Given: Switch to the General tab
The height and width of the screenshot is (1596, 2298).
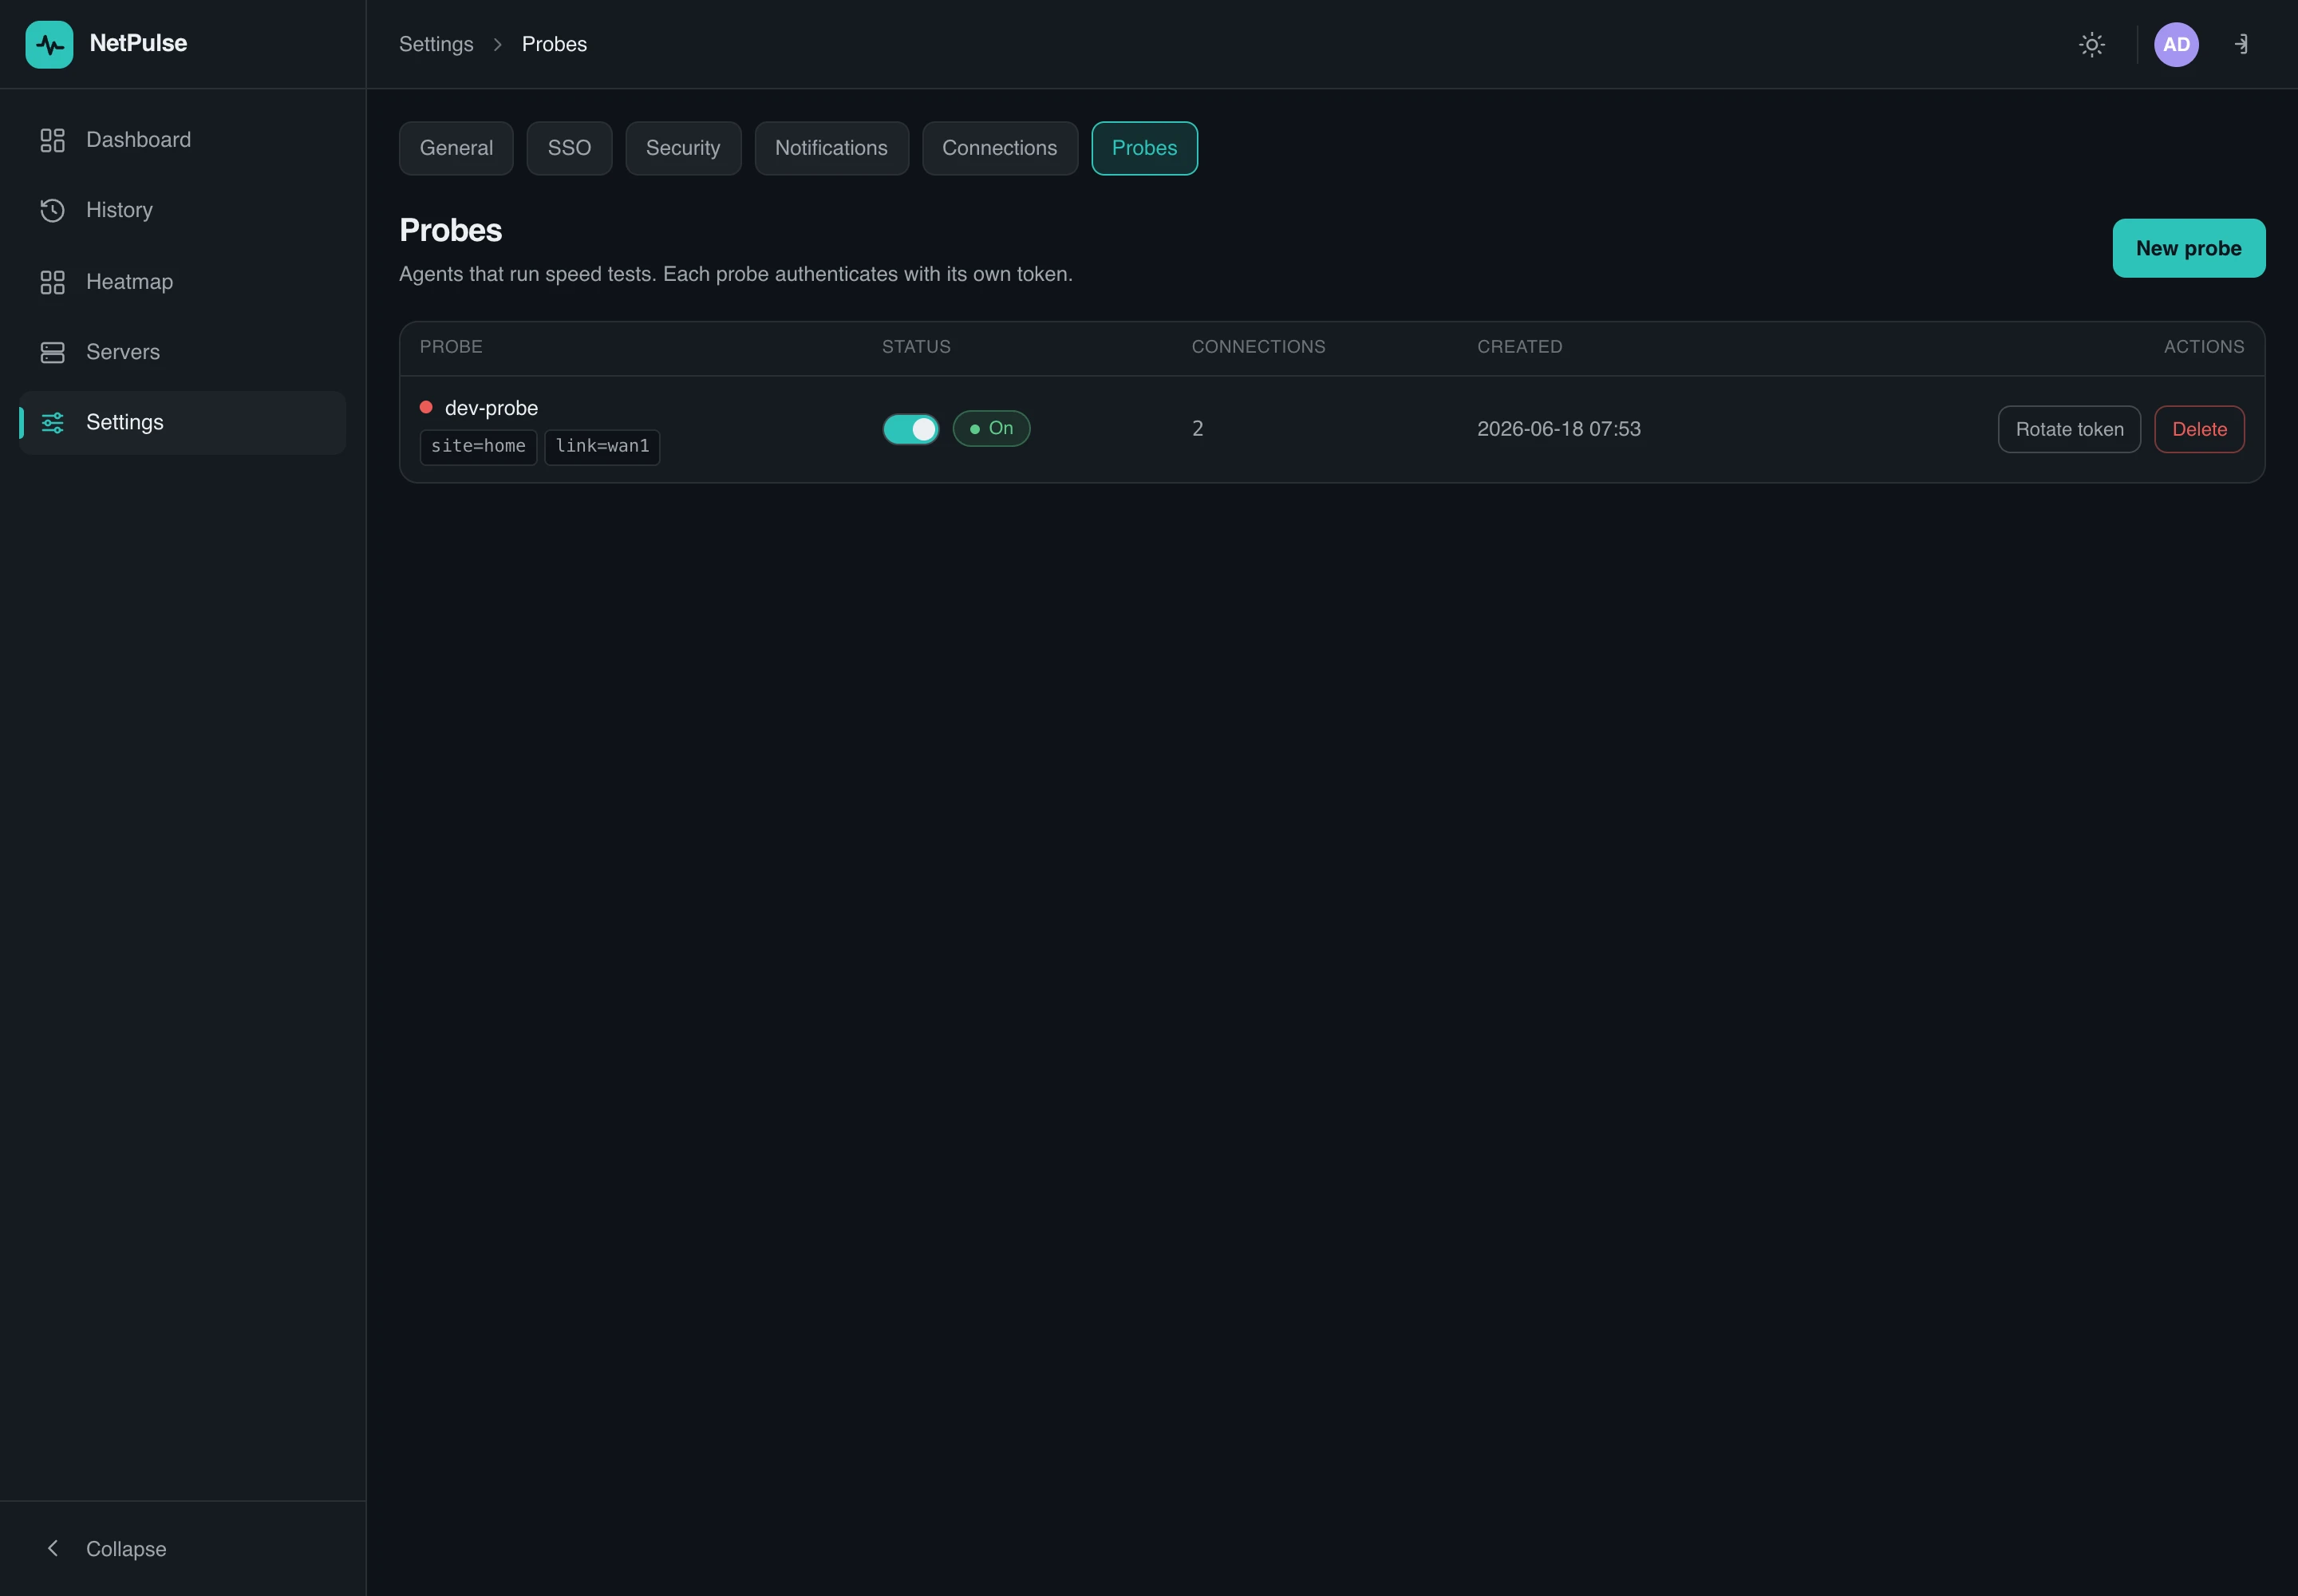Looking at the screenshot, I should tap(456, 148).
